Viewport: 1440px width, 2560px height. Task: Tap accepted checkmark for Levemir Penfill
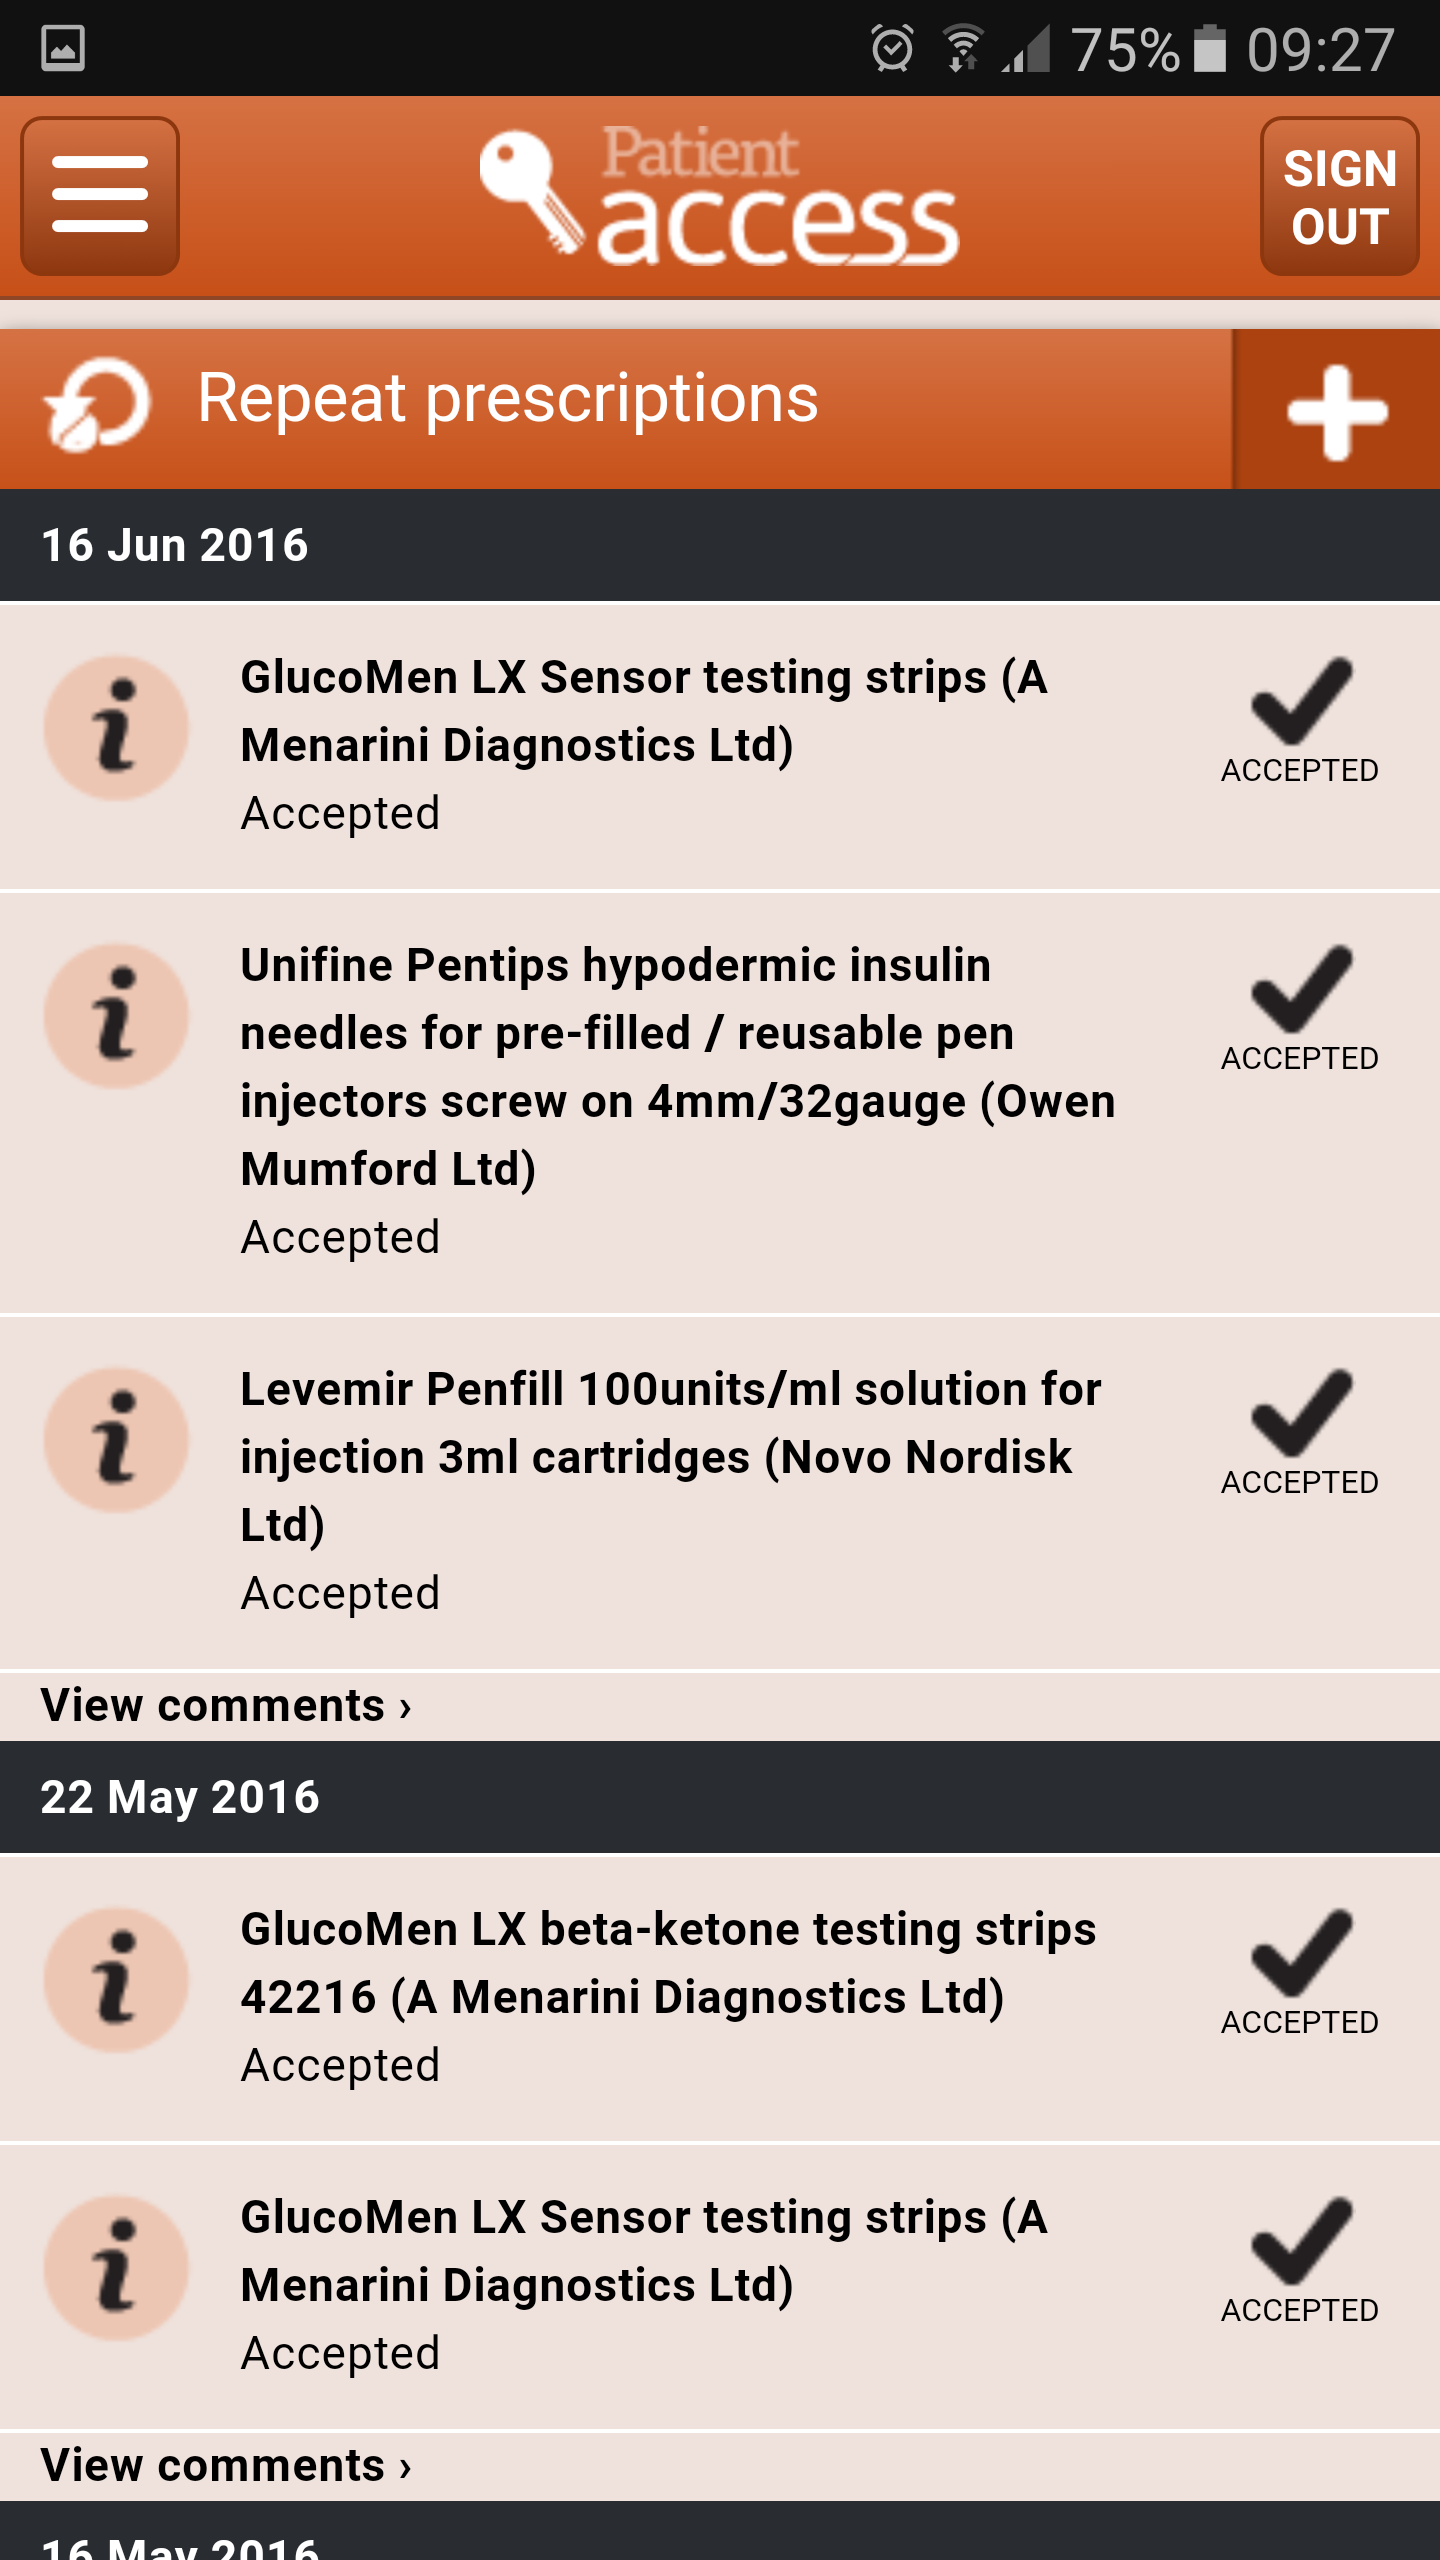(x=1300, y=1430)
